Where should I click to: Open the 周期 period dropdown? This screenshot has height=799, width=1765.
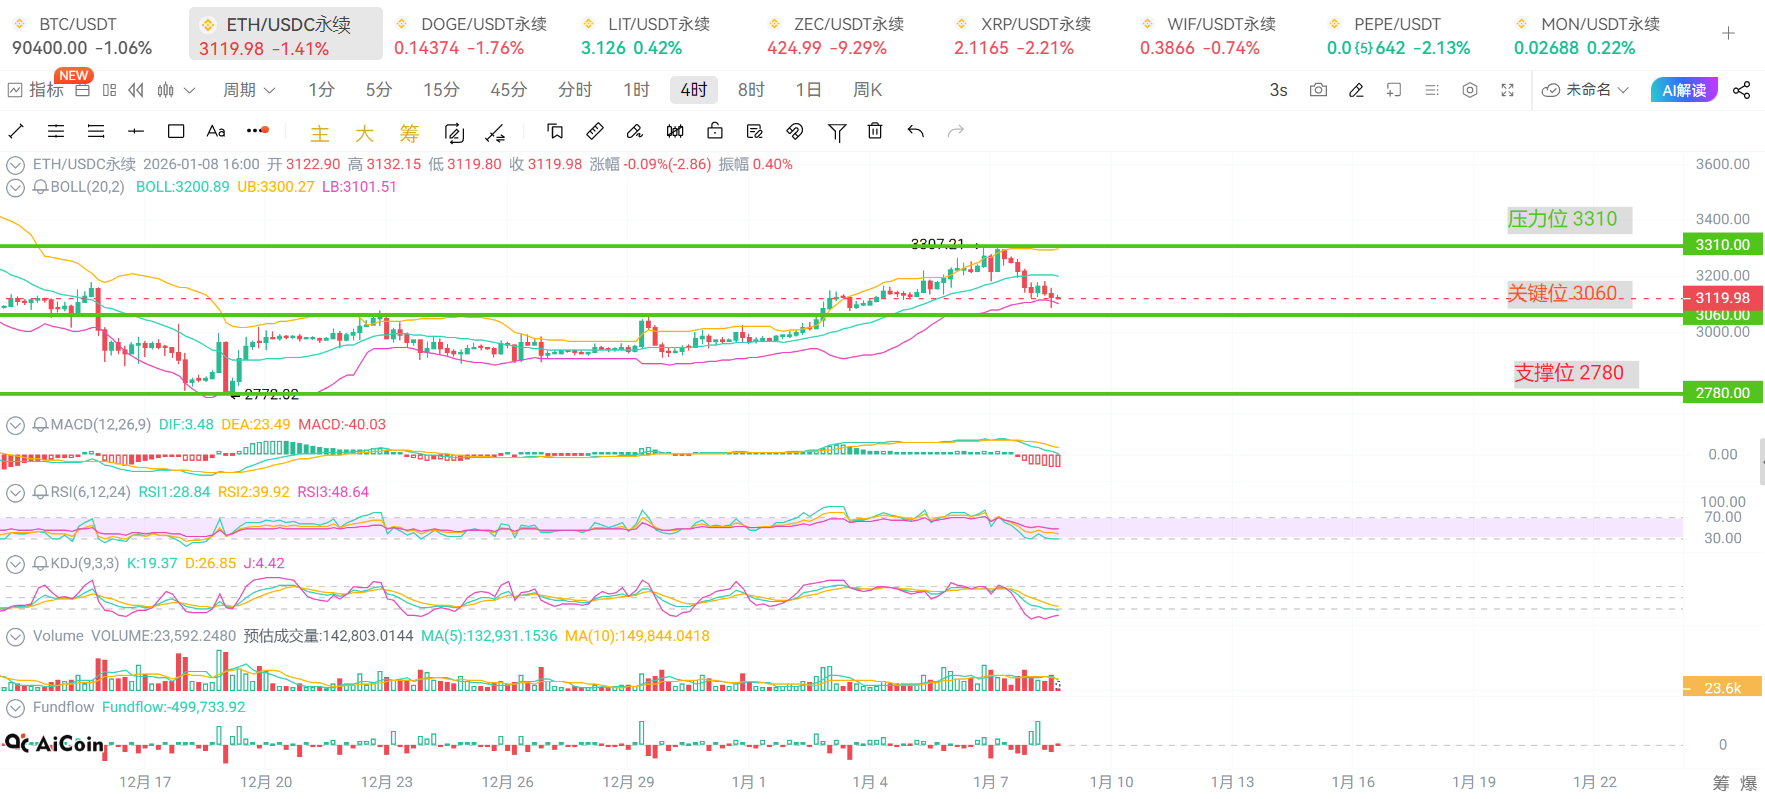248,90
